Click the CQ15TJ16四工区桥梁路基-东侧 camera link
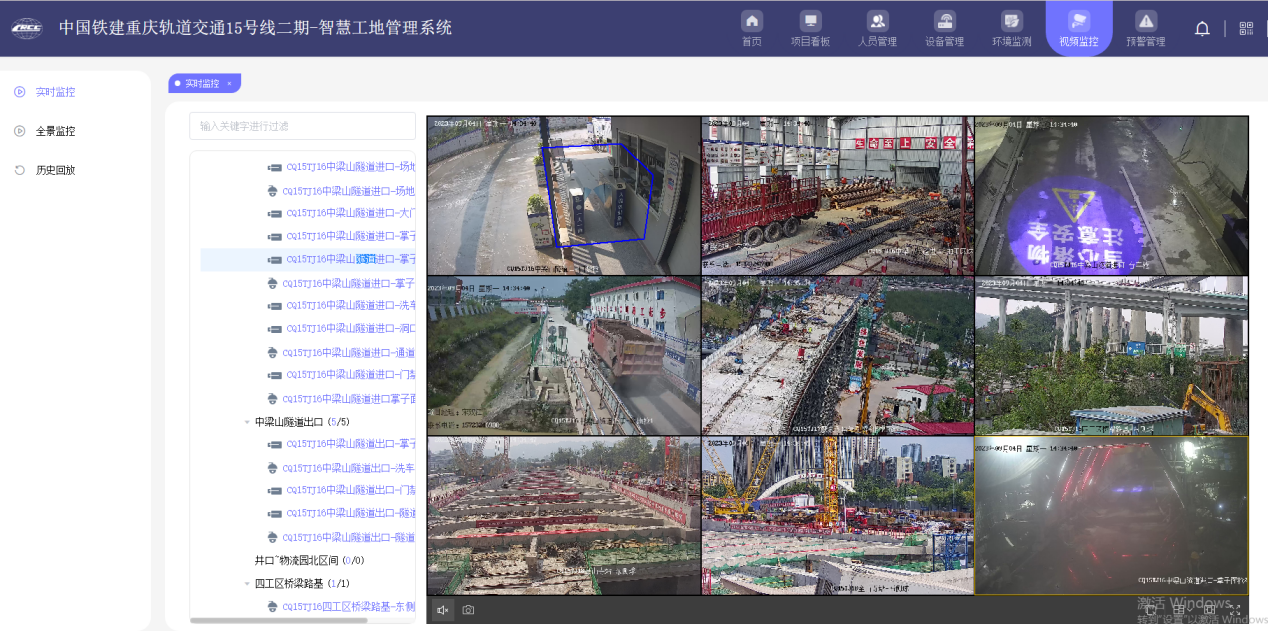The image size is (1268, 631). (x=348, y=606)
